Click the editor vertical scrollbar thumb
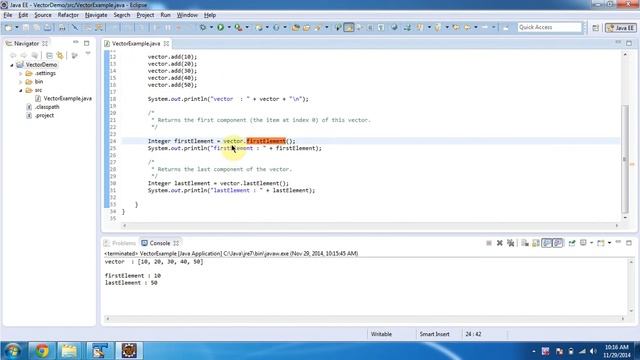Viewport: 640px width, 360px height. pyautogui.click(x=624, y=158)
